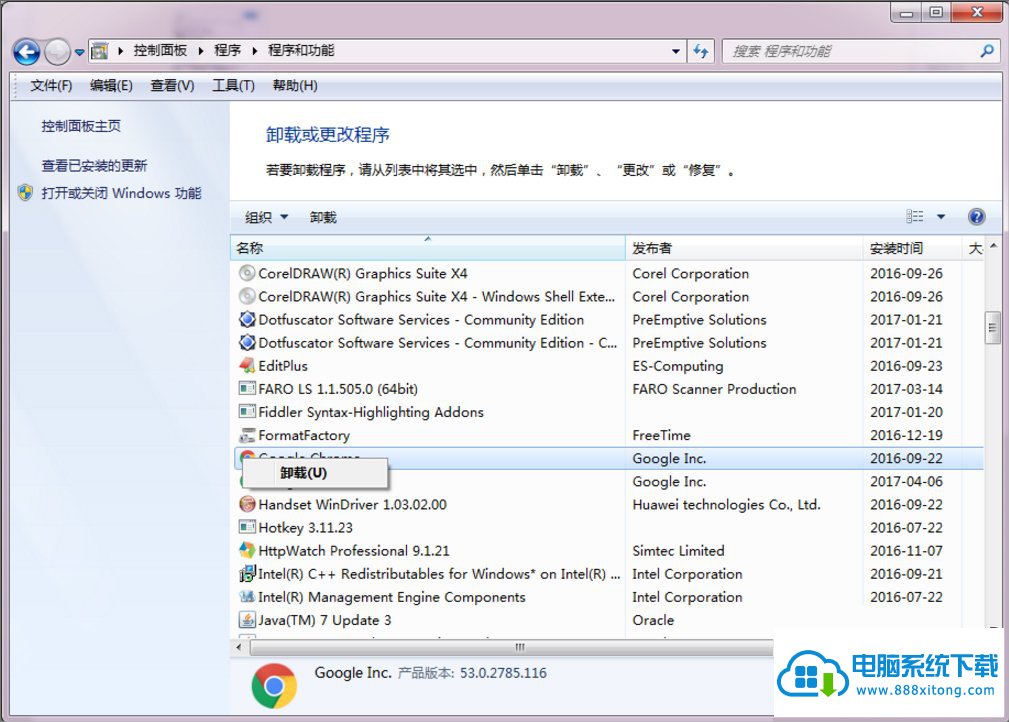
Task: Click Dotfuscator Community Edition icon
Action: (x=247, y=320)
